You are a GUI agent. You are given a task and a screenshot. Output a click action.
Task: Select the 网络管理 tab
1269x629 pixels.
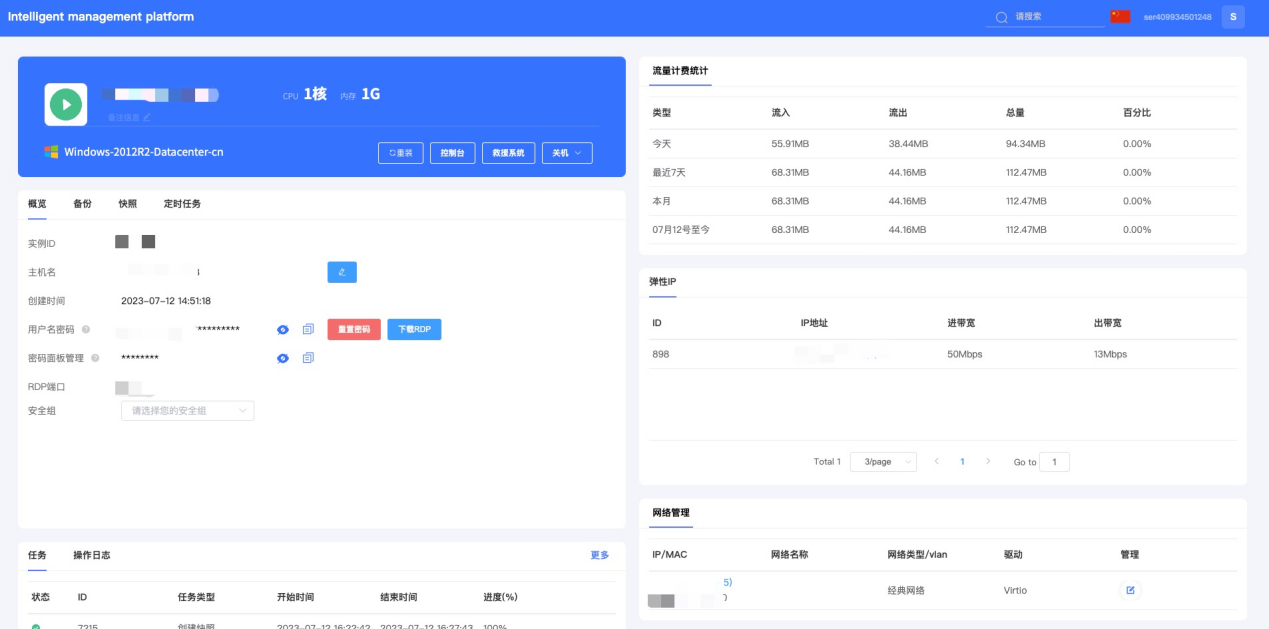click(x=670, y=513)
